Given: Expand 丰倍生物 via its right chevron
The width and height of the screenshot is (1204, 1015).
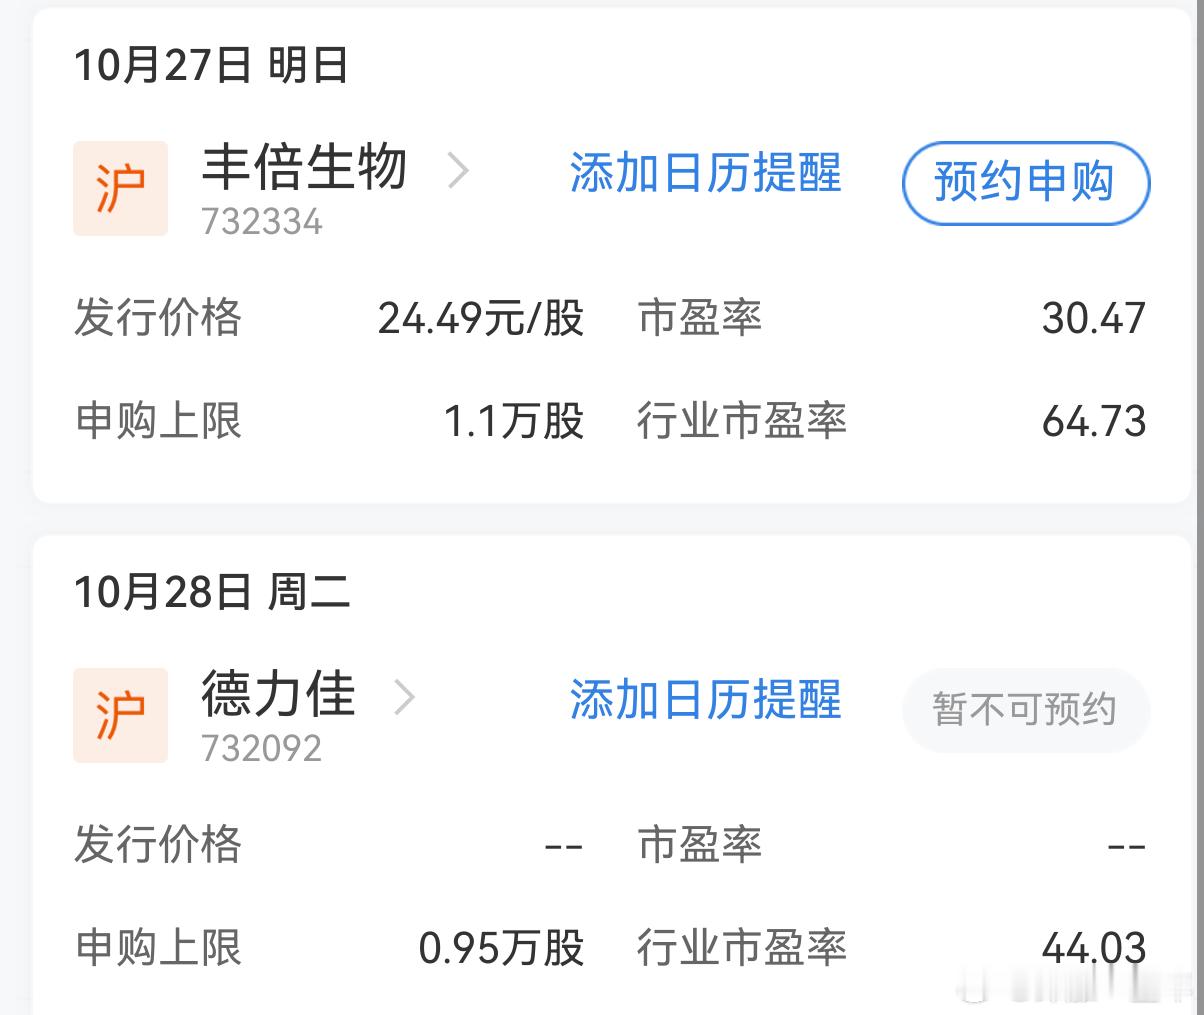Looking at the screenshot, I should click(459, 170).
